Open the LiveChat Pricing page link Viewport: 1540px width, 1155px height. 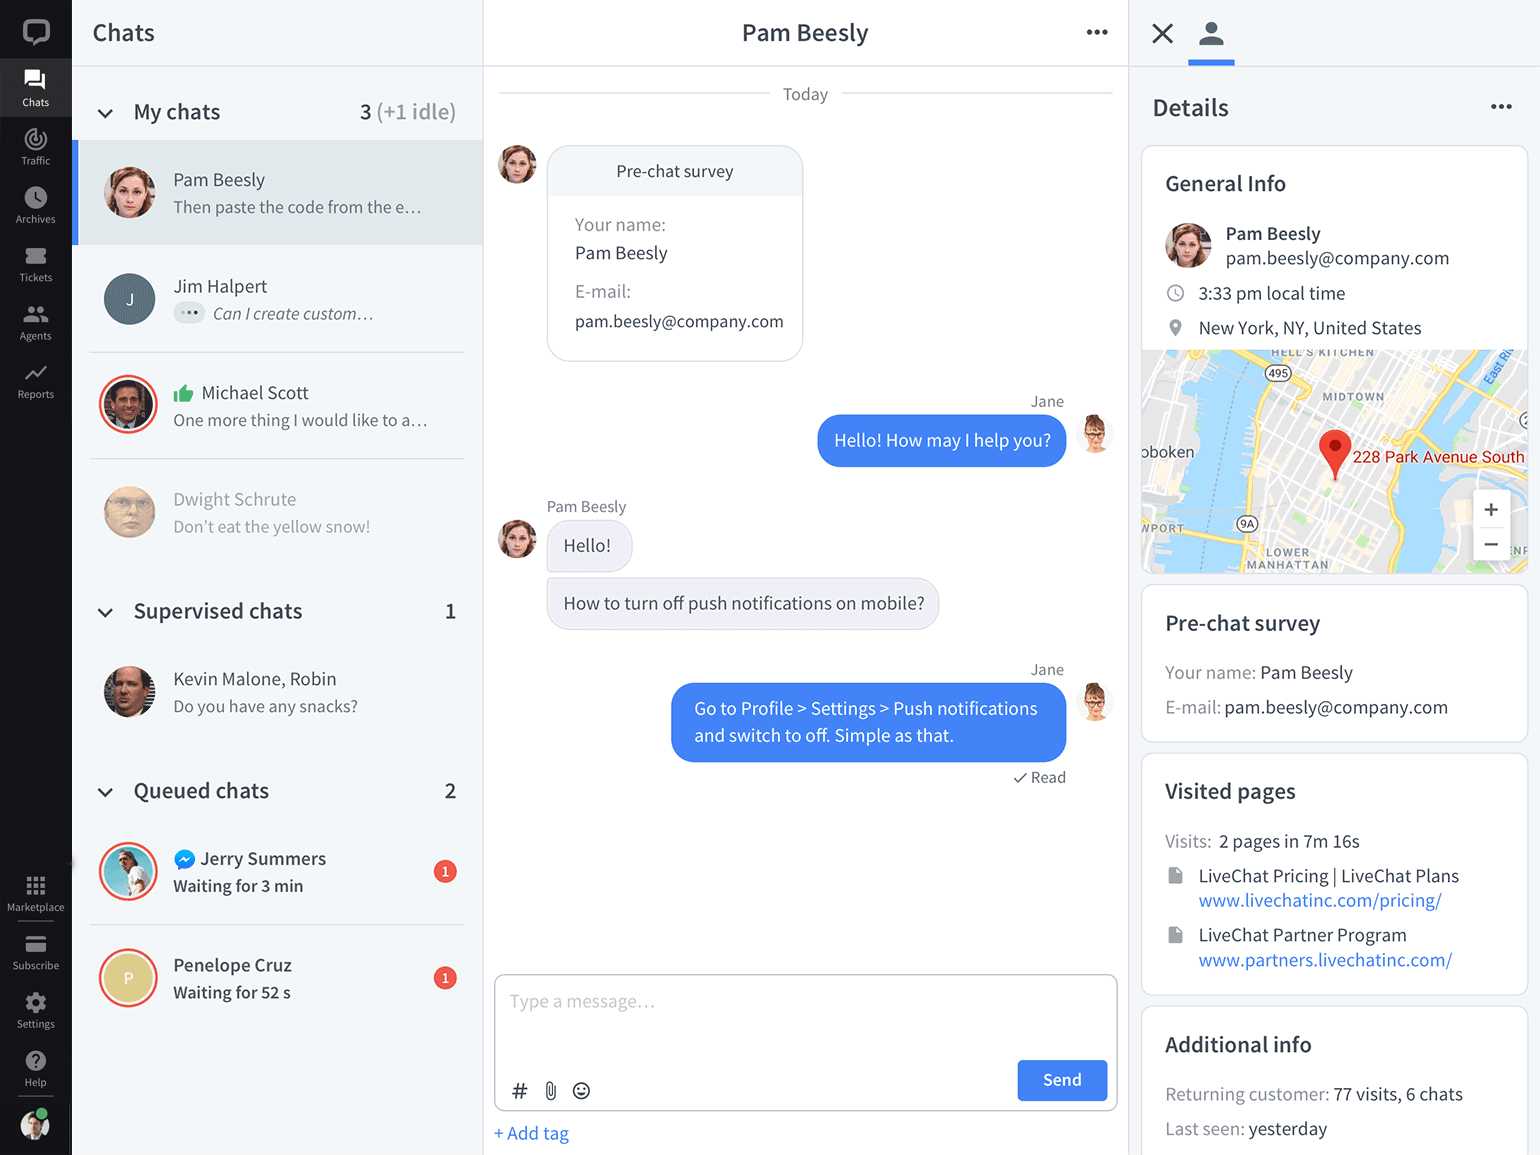coord(1319,900)
